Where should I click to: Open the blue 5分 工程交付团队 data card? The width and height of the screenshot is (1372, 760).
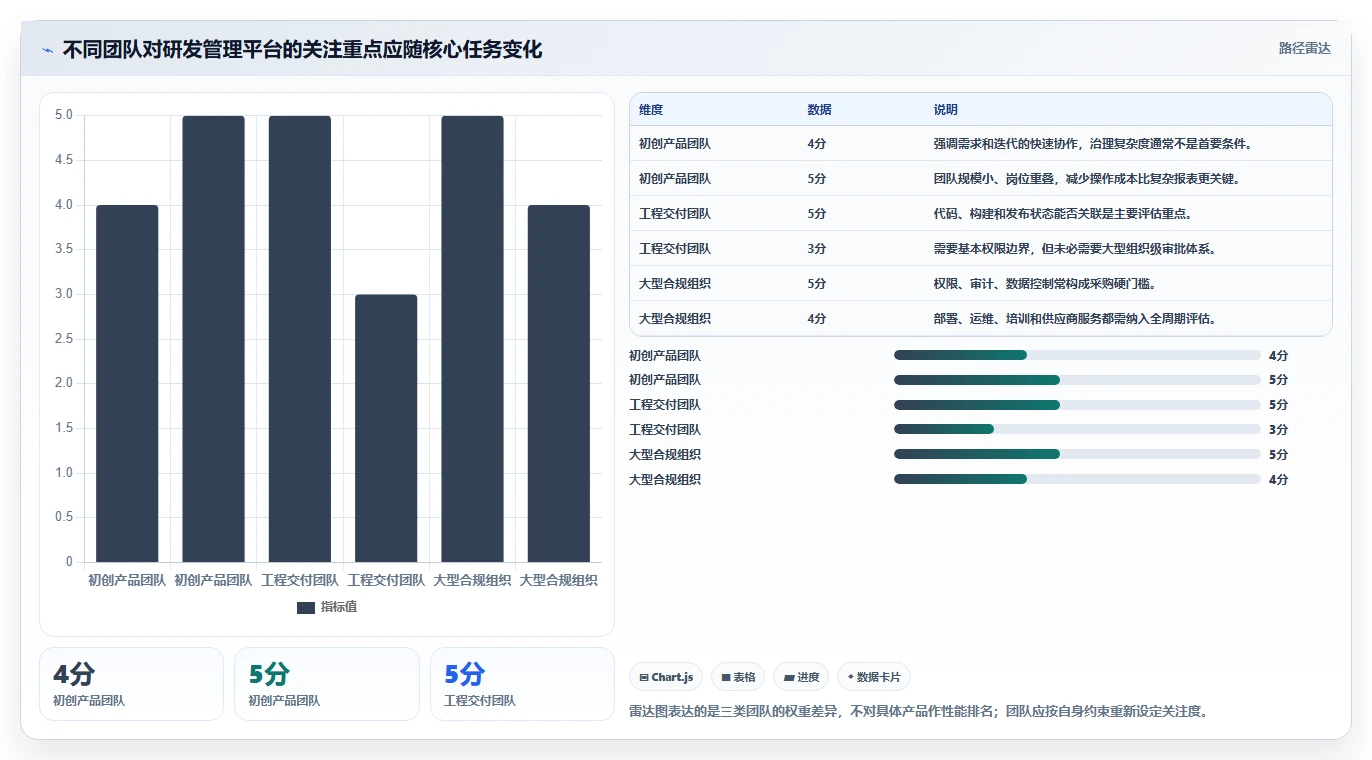522,684
